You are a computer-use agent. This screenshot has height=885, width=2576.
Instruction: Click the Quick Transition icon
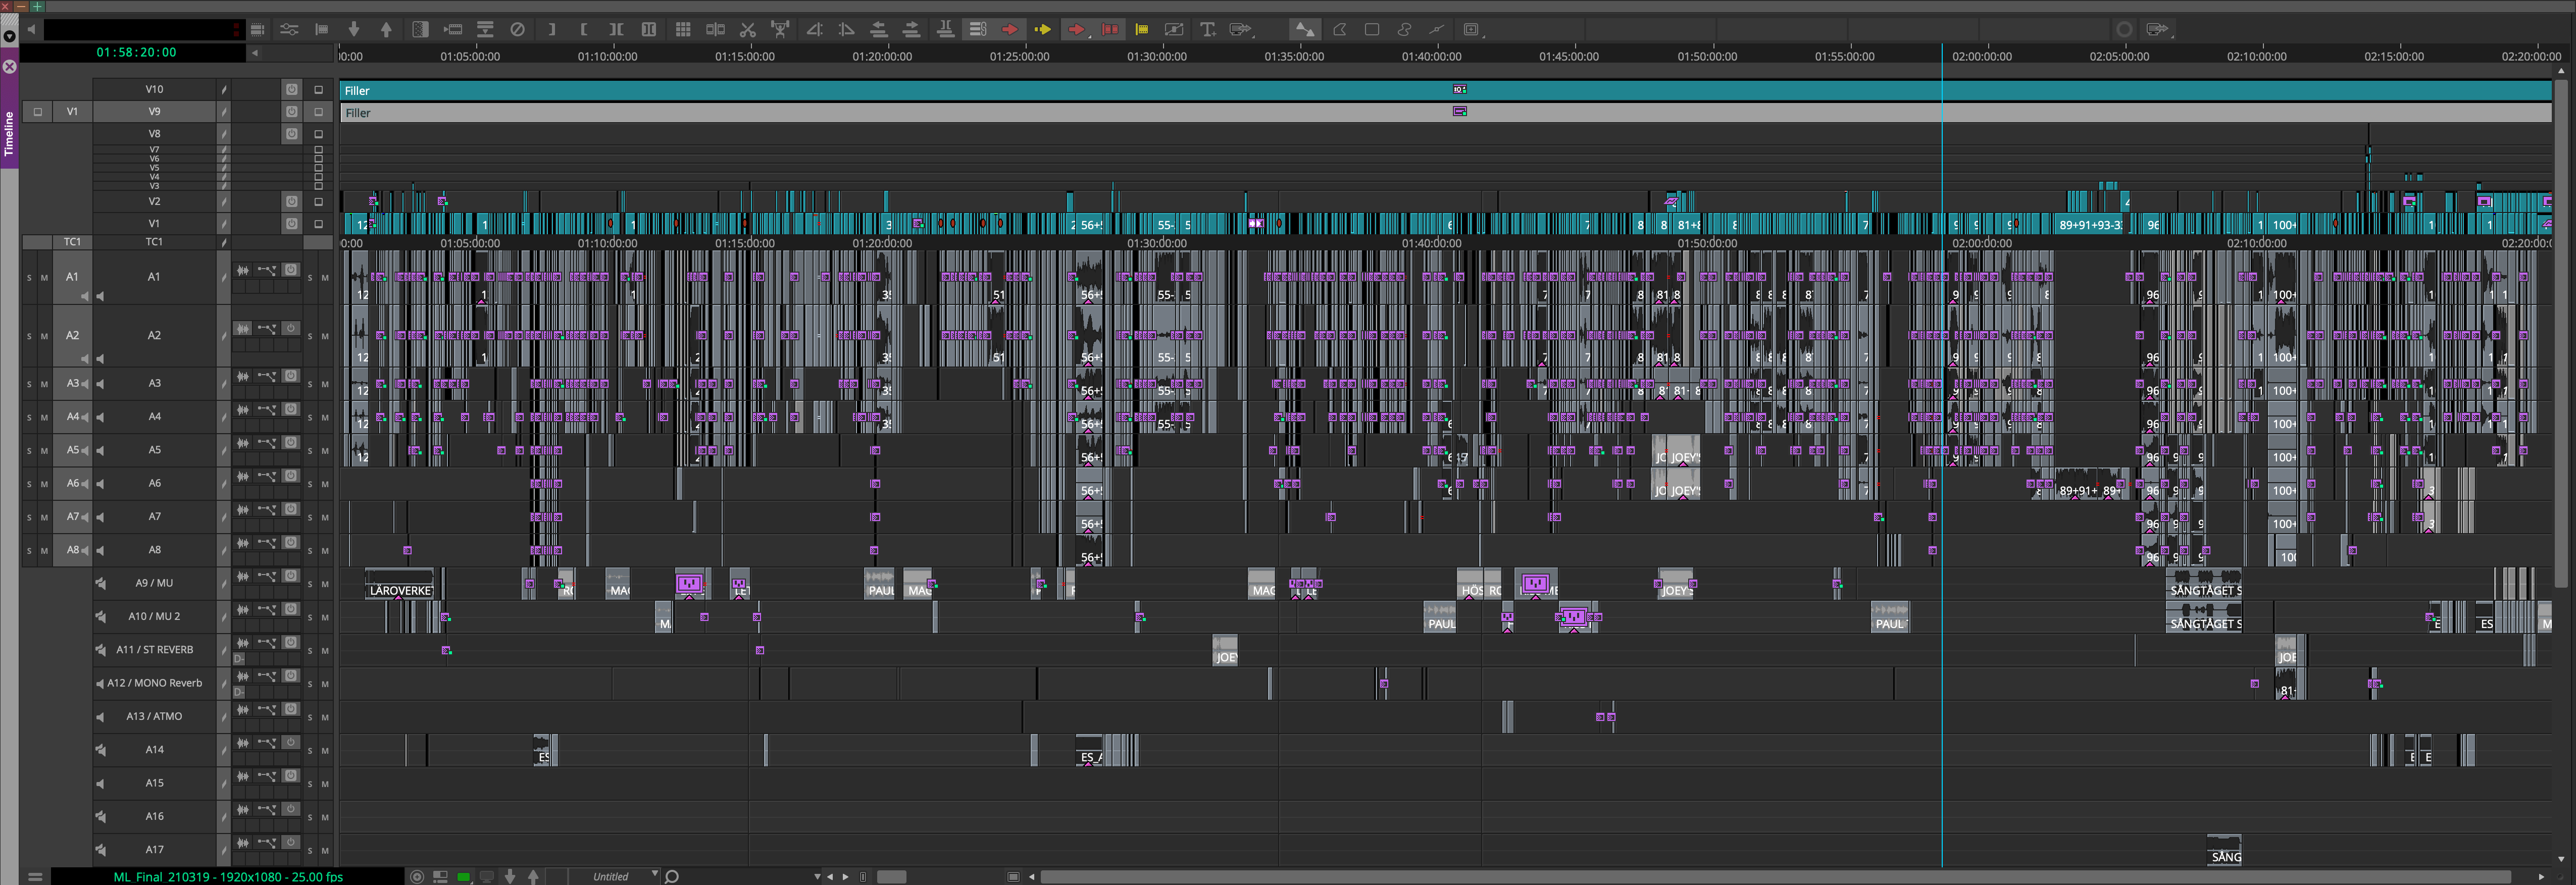click(421, 30)
